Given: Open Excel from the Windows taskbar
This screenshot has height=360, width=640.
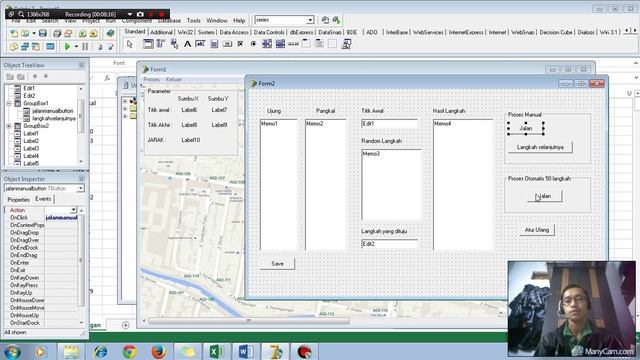Looking at the screenshot, I should (216, 351).
